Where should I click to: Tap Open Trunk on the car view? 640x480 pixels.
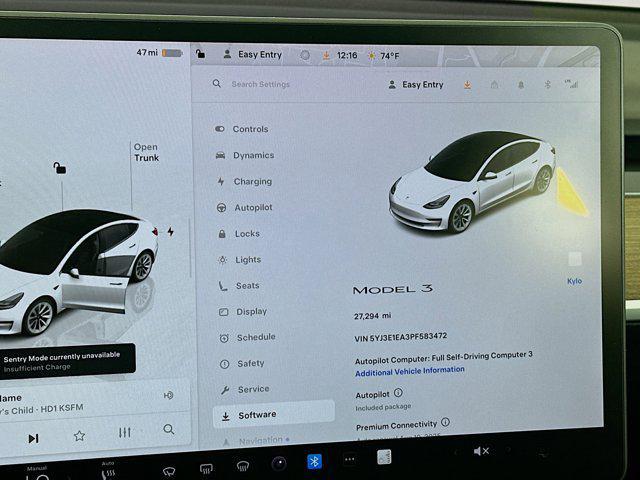(x=146, y=152)
